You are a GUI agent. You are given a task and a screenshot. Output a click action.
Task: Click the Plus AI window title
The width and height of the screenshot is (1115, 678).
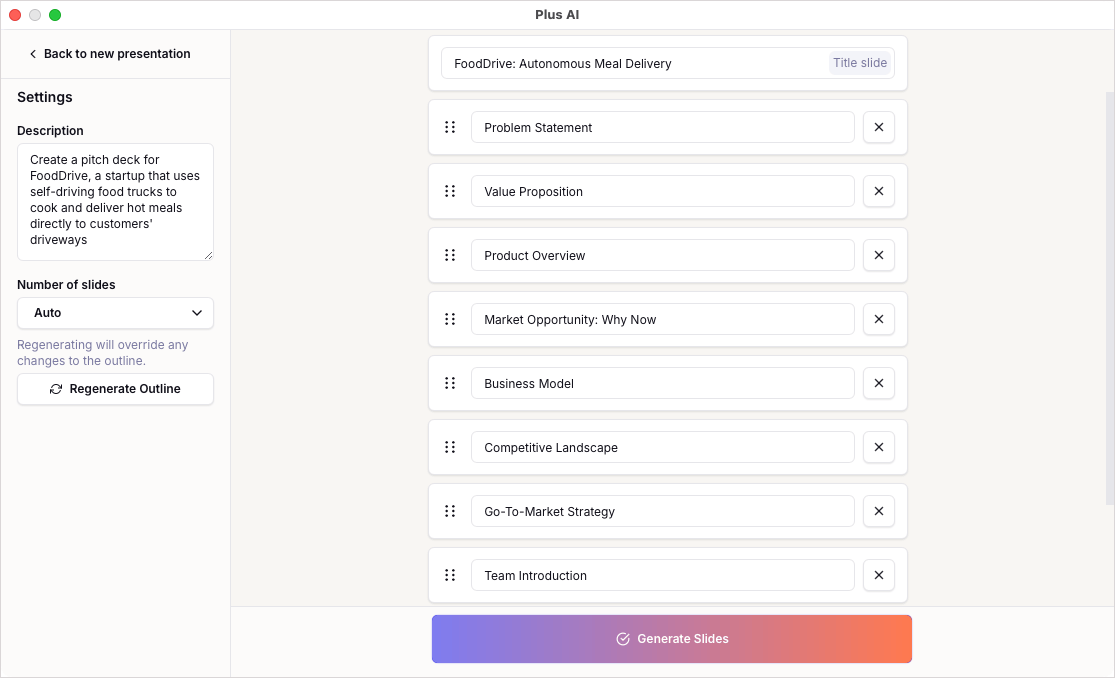tap(558, 15)
